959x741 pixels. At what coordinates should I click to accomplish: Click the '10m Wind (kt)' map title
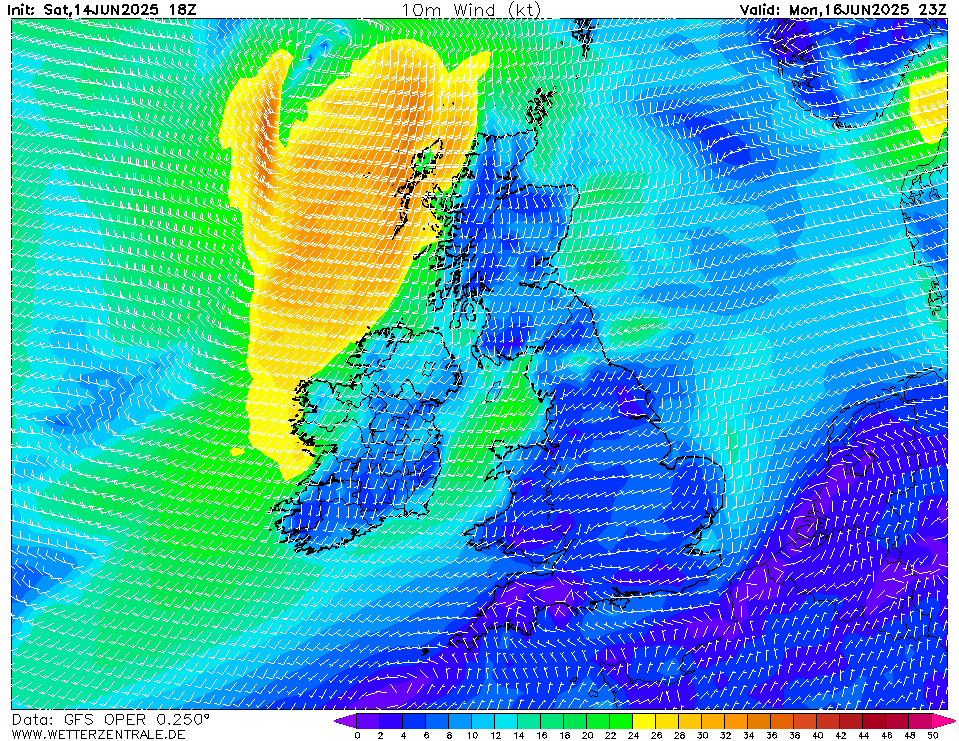click(x=472, y=10)
